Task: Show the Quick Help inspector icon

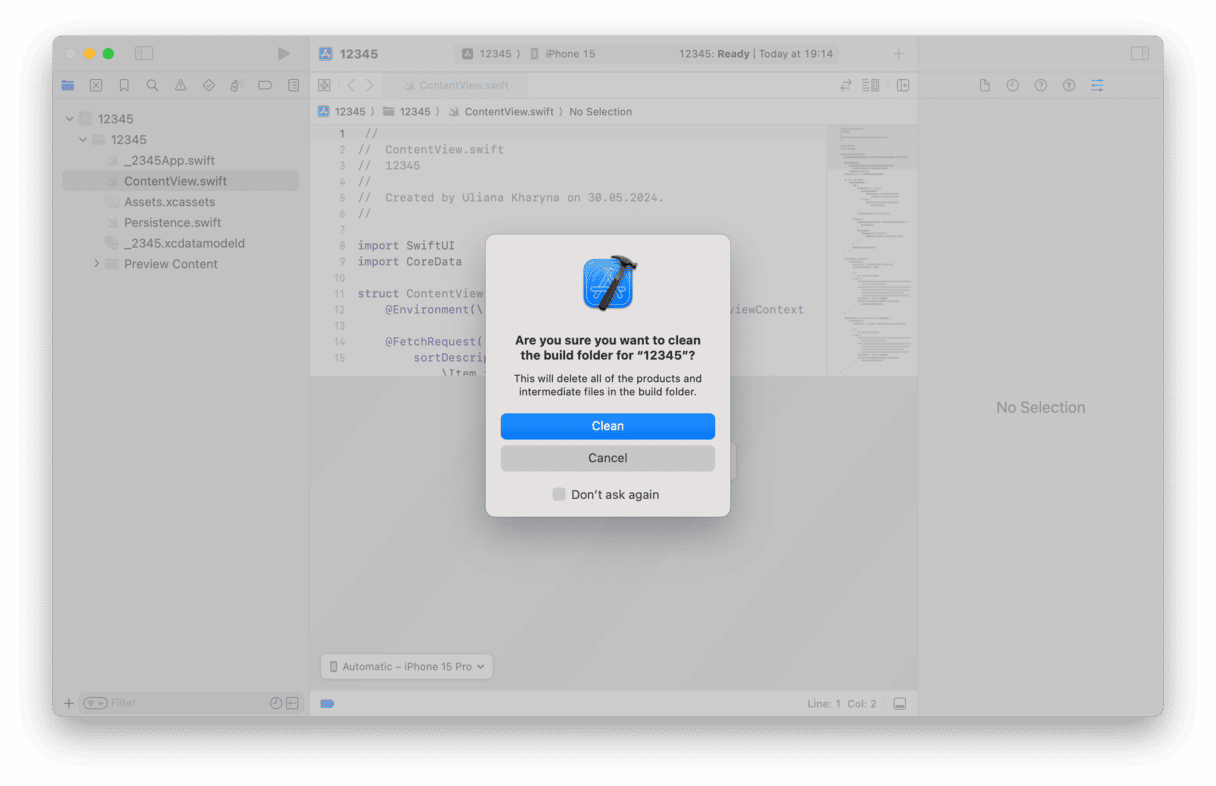Action: point(1040,86)
